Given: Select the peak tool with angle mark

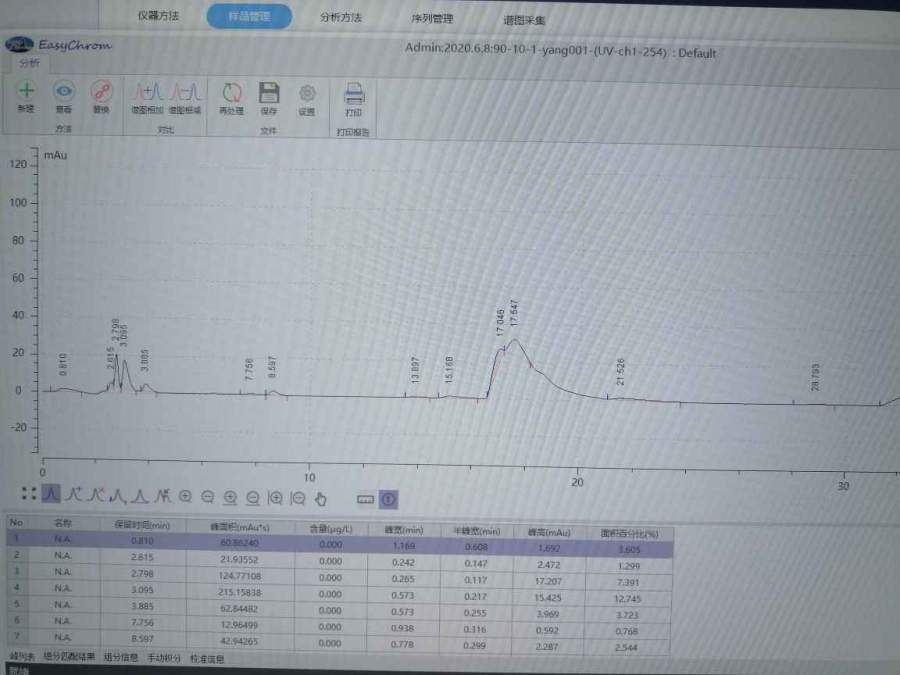Looking at the screenshot, I should click(96, 495).
